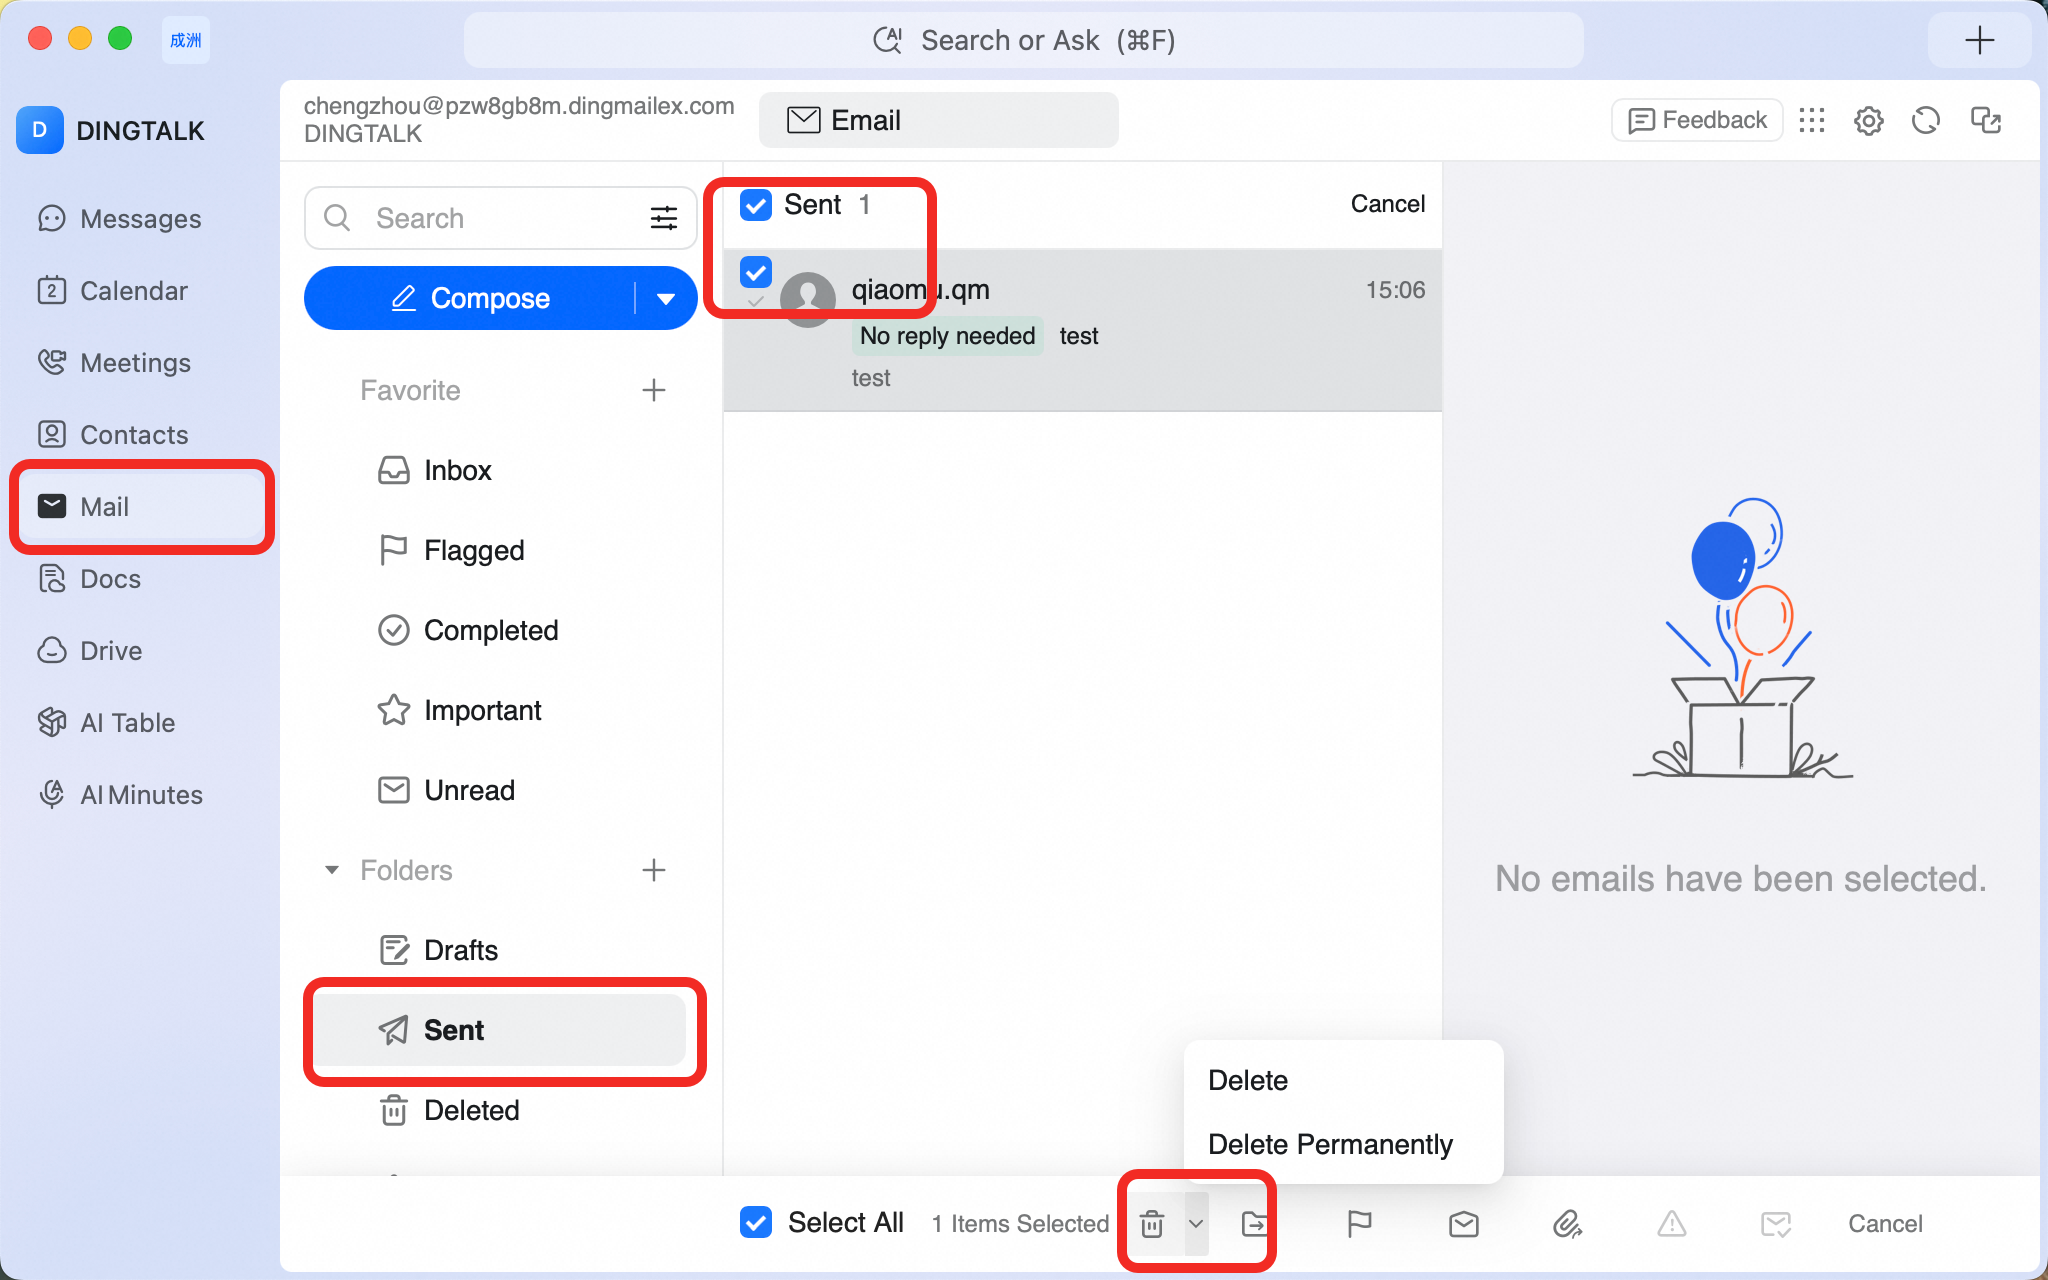Click the trash delete icon in bottom toolbar
The width and height of the screenshot is (2048, 1280).
(1152, 1224)
